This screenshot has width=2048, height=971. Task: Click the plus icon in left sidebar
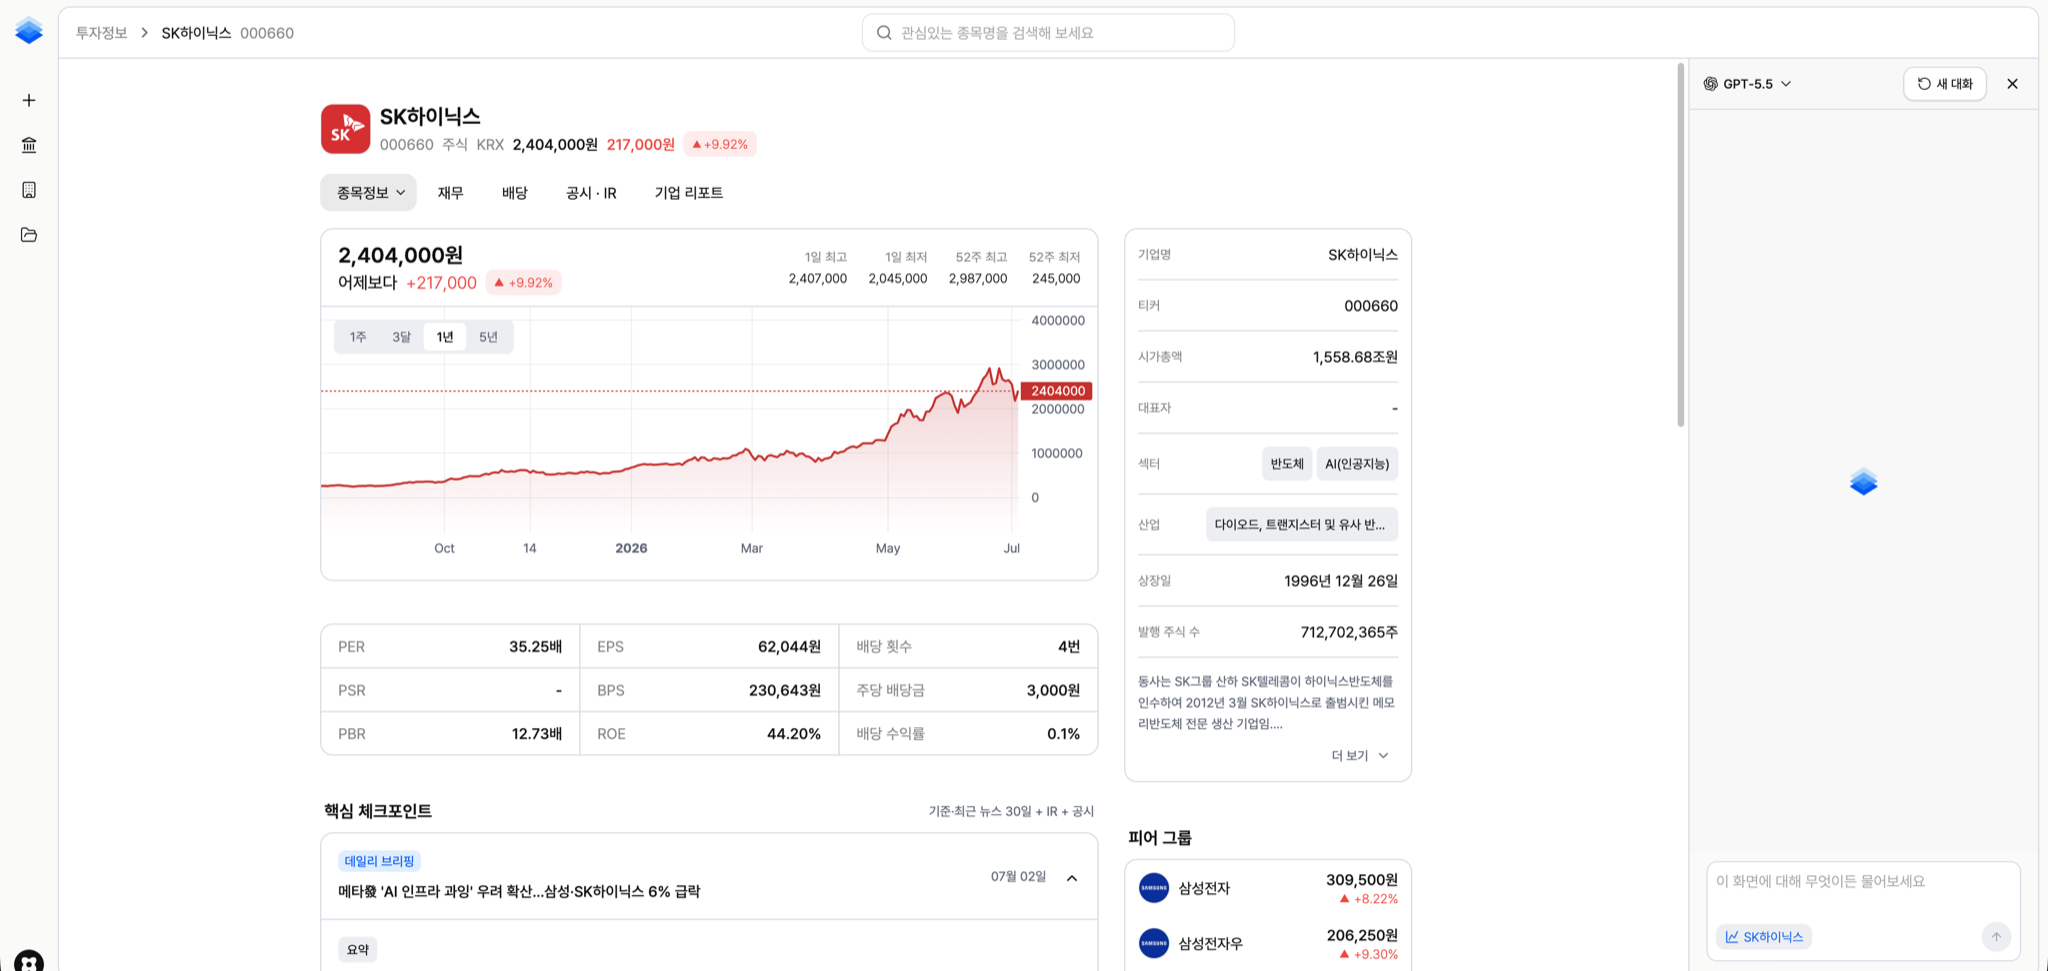[29, 100]
